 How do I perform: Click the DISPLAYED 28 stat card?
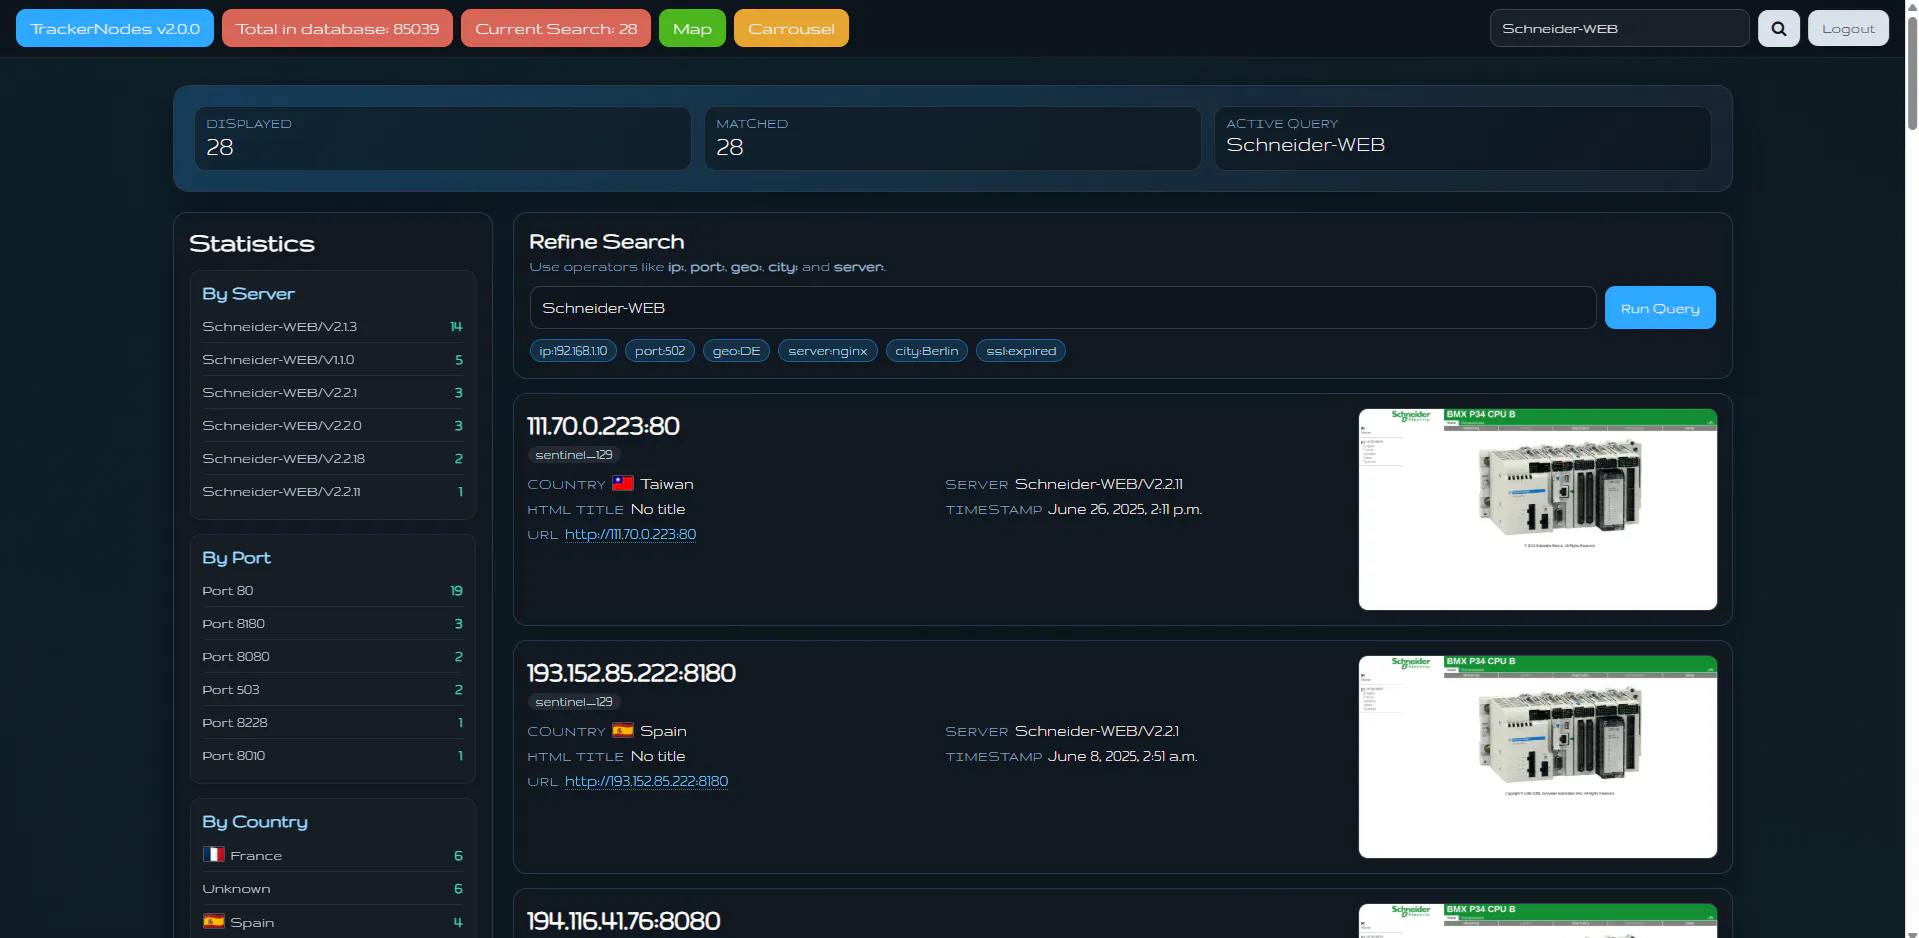click(x=443, y=138)
